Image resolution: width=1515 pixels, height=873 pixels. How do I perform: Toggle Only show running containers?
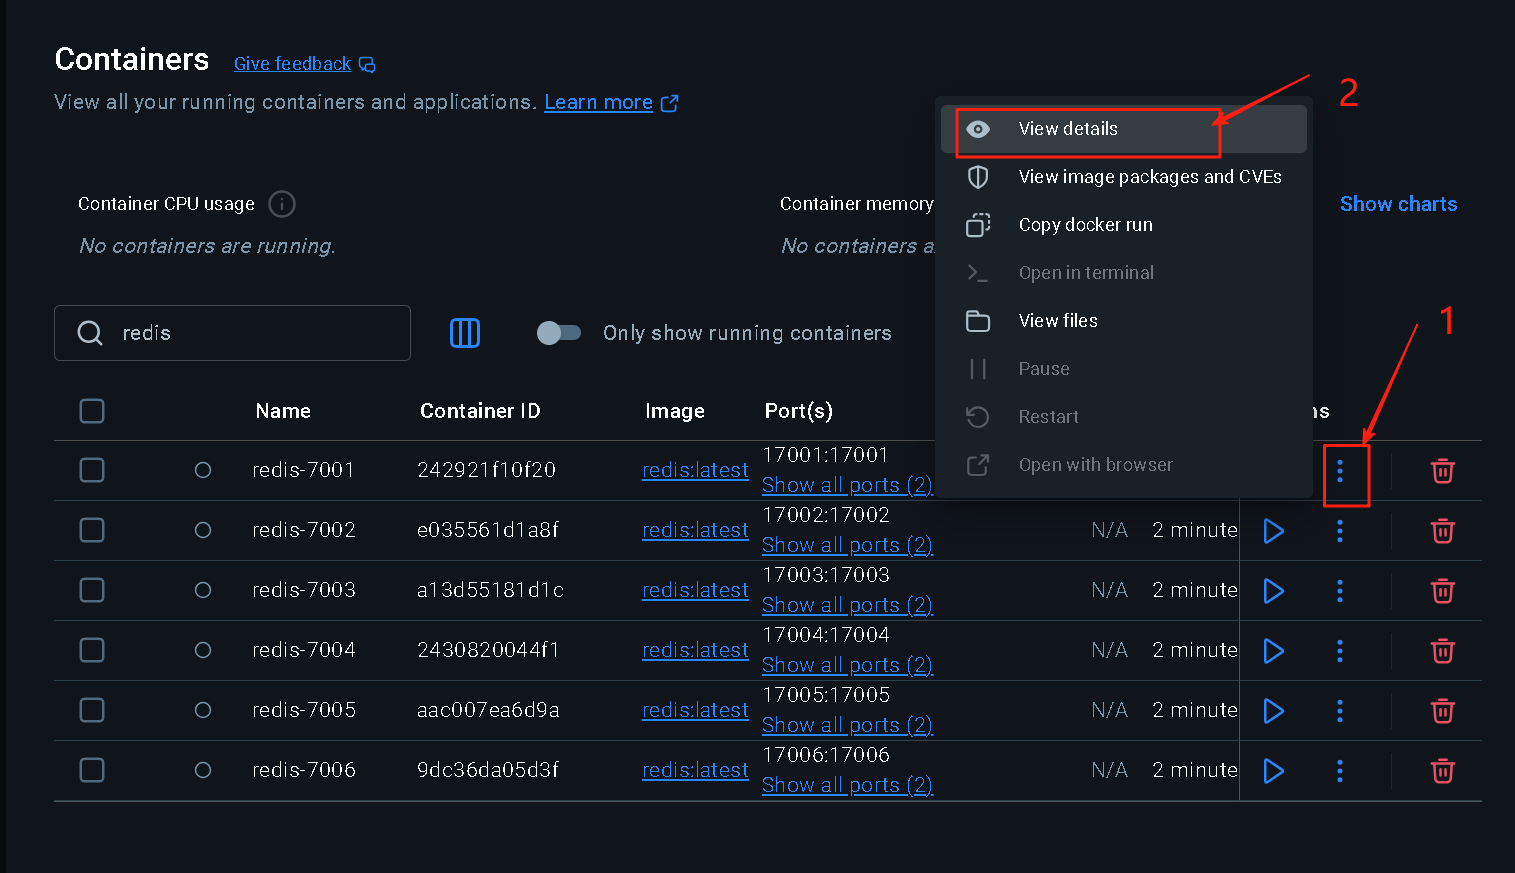click(559, 333)
